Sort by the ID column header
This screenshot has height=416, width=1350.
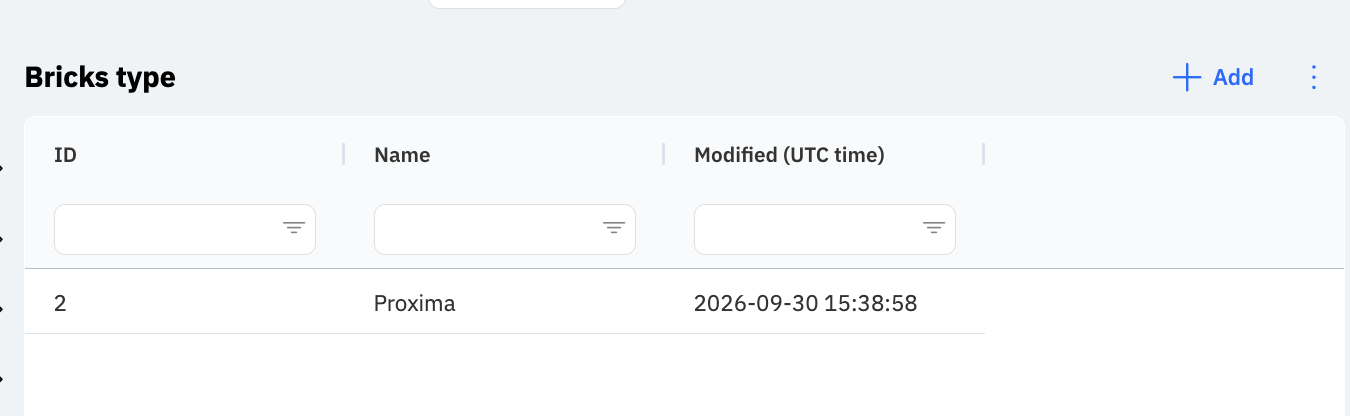point(65,155)
